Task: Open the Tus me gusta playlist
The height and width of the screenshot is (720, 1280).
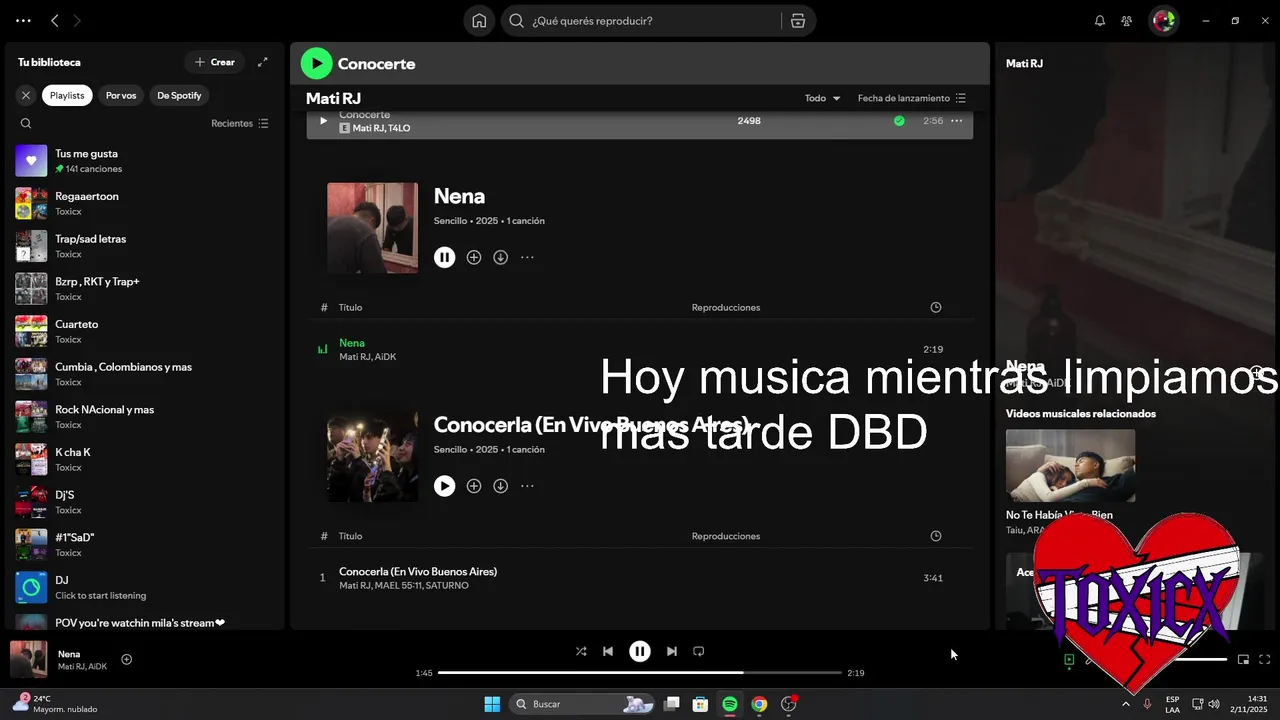Action: (x=145, y=161)
